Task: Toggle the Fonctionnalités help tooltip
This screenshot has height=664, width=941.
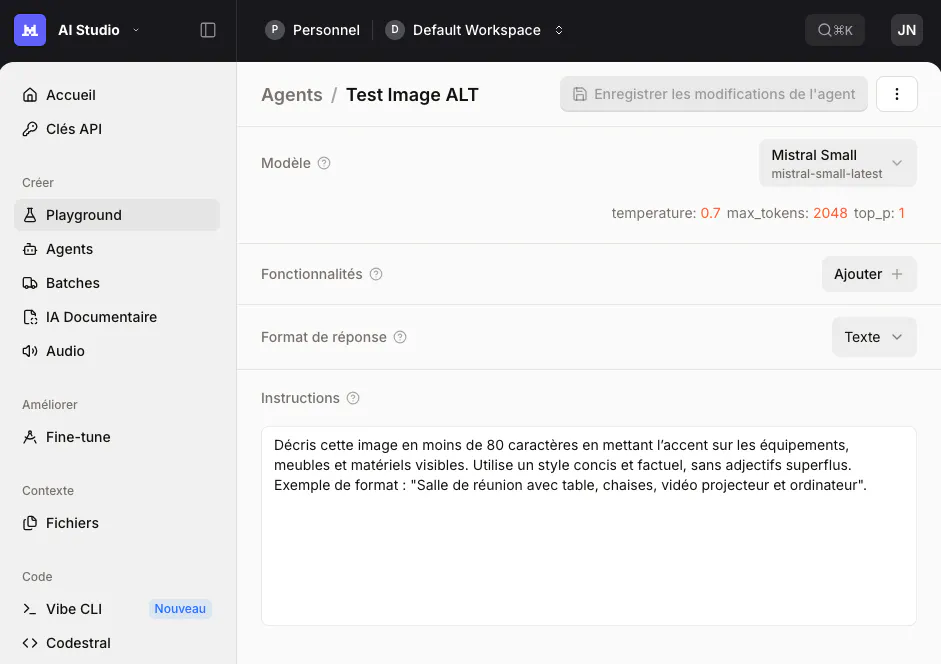Action: (x=376, y=273)
